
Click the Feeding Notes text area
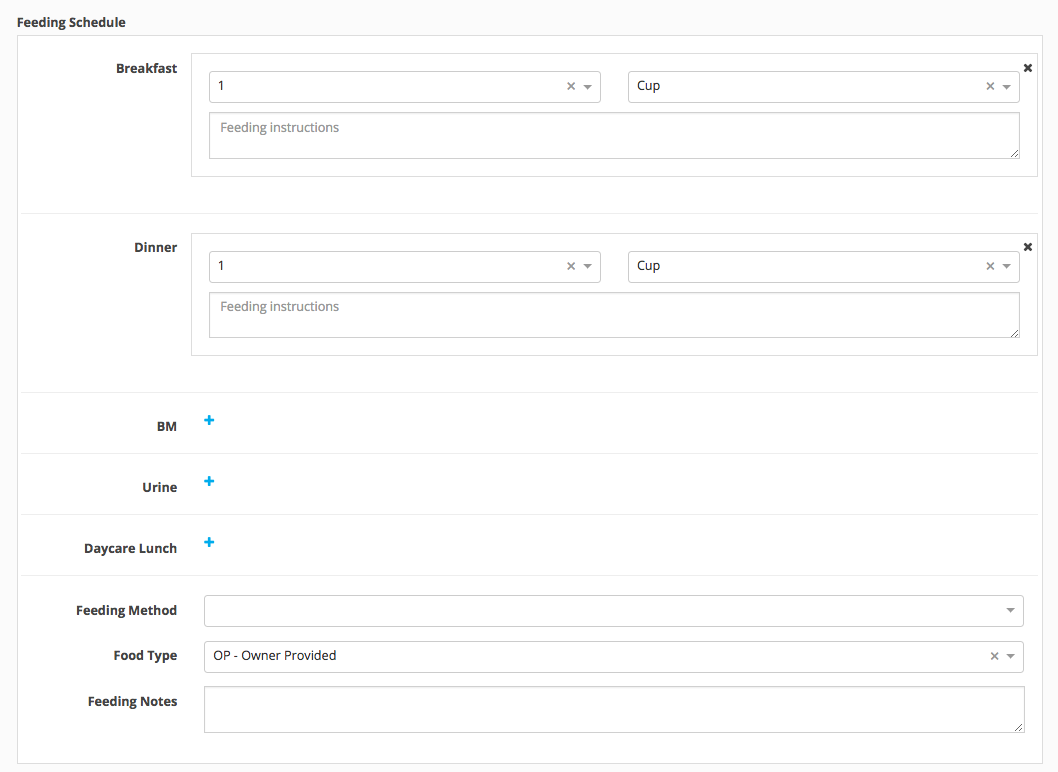pyautogui.click(x=613, y=709)
